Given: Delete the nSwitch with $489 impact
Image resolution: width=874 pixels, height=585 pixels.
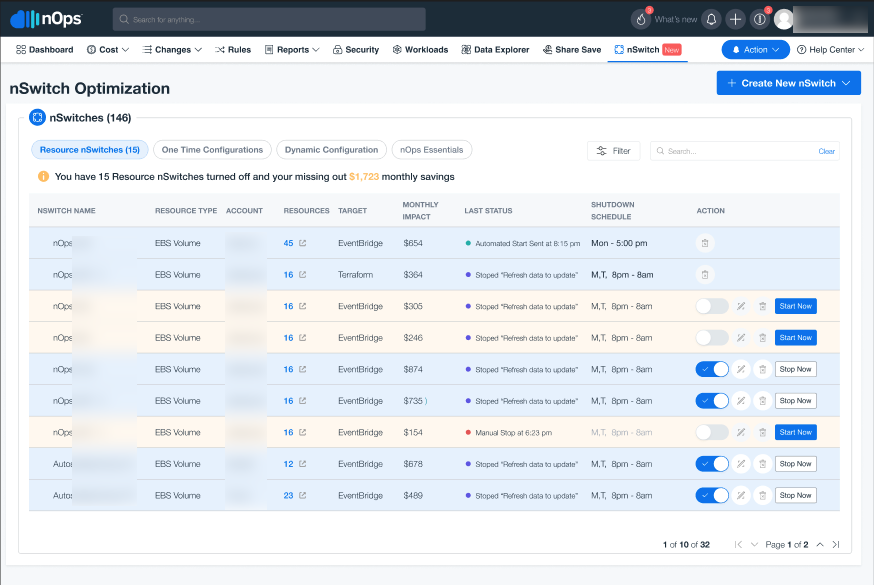Looking at the screenshot, I should (763, 495).
